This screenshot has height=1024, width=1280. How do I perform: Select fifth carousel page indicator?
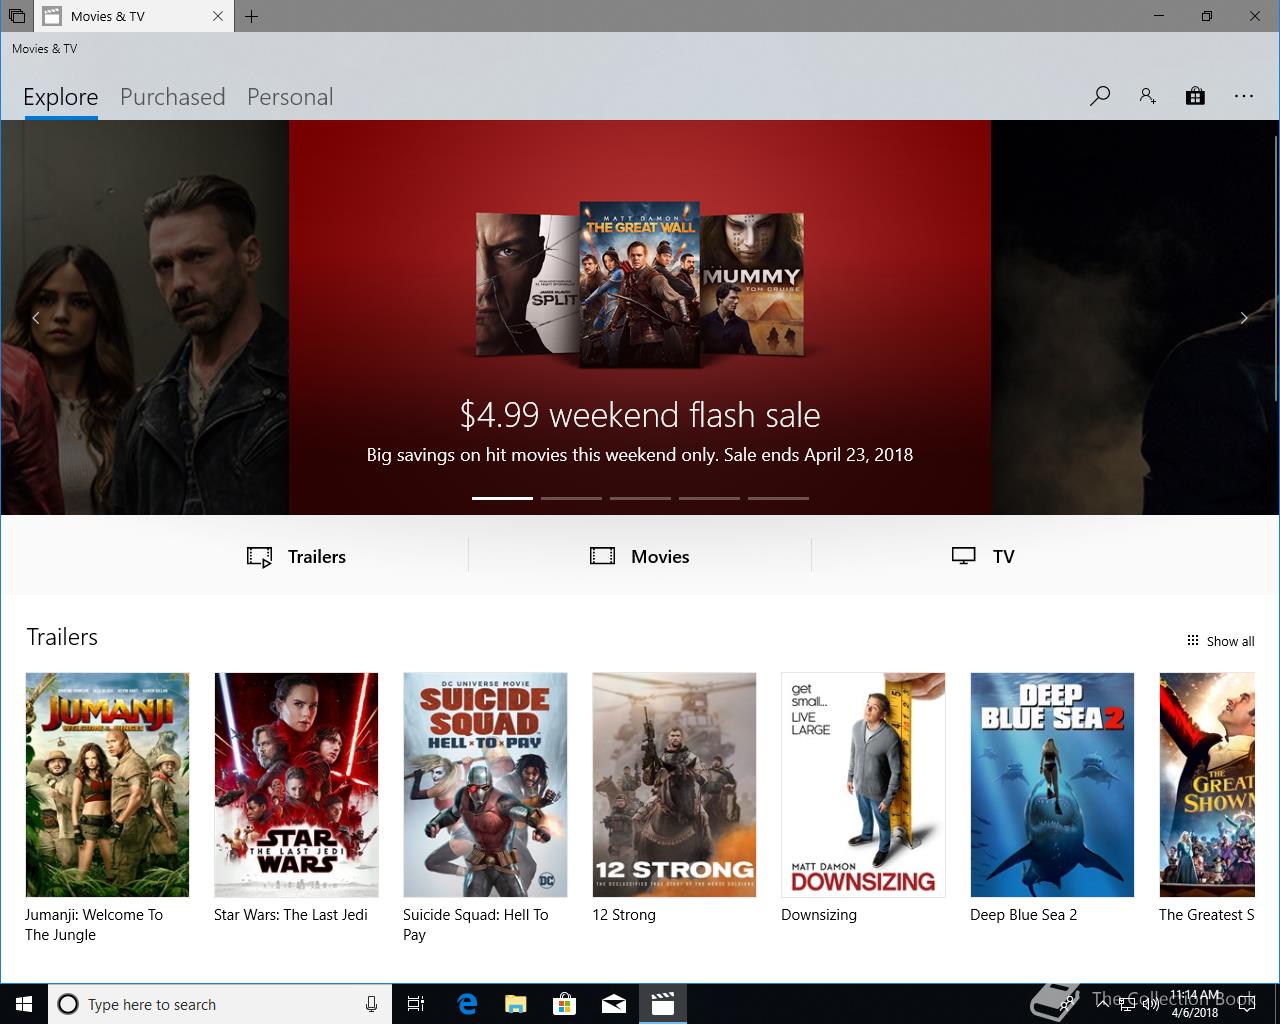[778, 498]
